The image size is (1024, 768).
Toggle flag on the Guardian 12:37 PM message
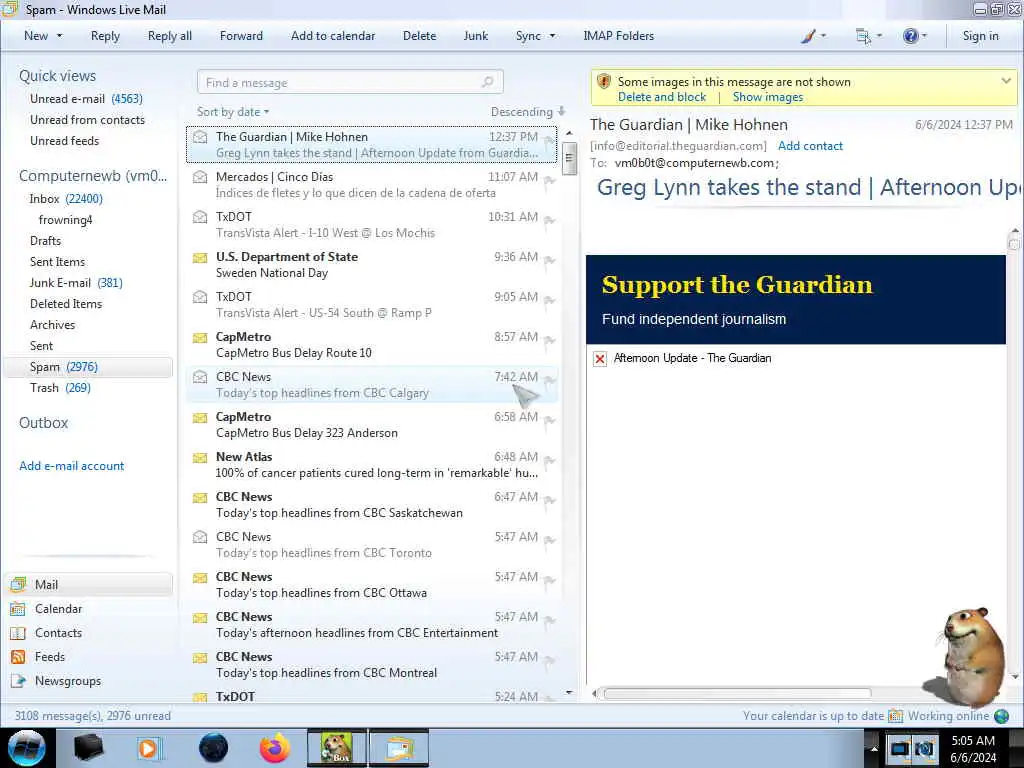(x=549, y=141)
